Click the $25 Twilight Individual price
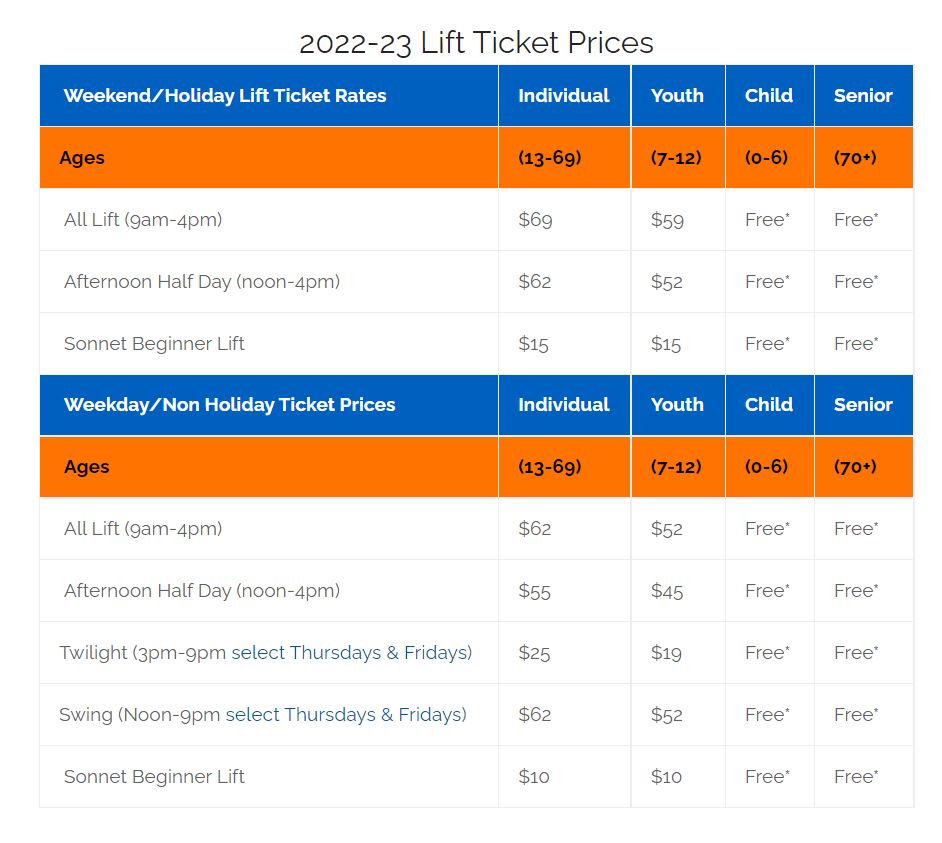 534,653
